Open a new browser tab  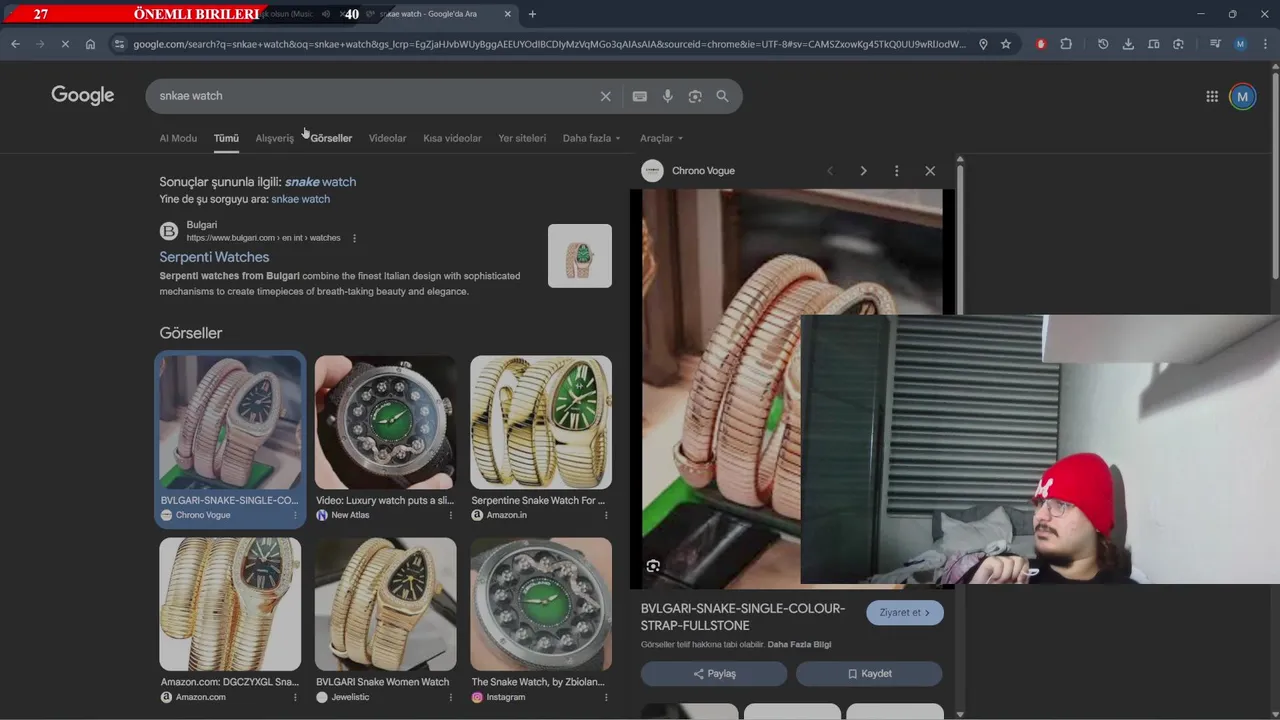pos(532,14)
